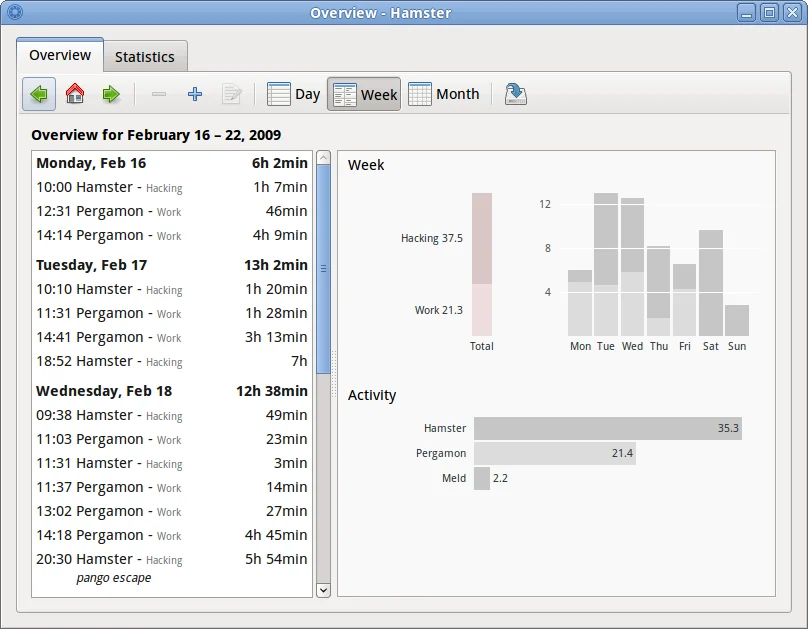Select the Week view
808x629 pixels.
(x=364, y=93)
